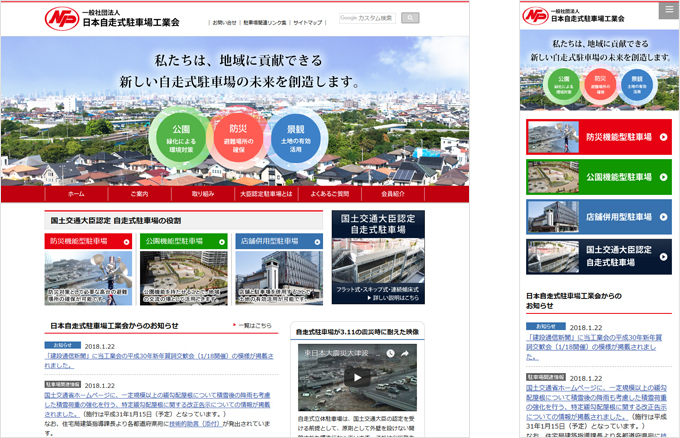Image resolution: width=680 pixels, height=438 pixels.
Task: Click the blue 景観 circle on desktop banner
Action: click(295, 135)
